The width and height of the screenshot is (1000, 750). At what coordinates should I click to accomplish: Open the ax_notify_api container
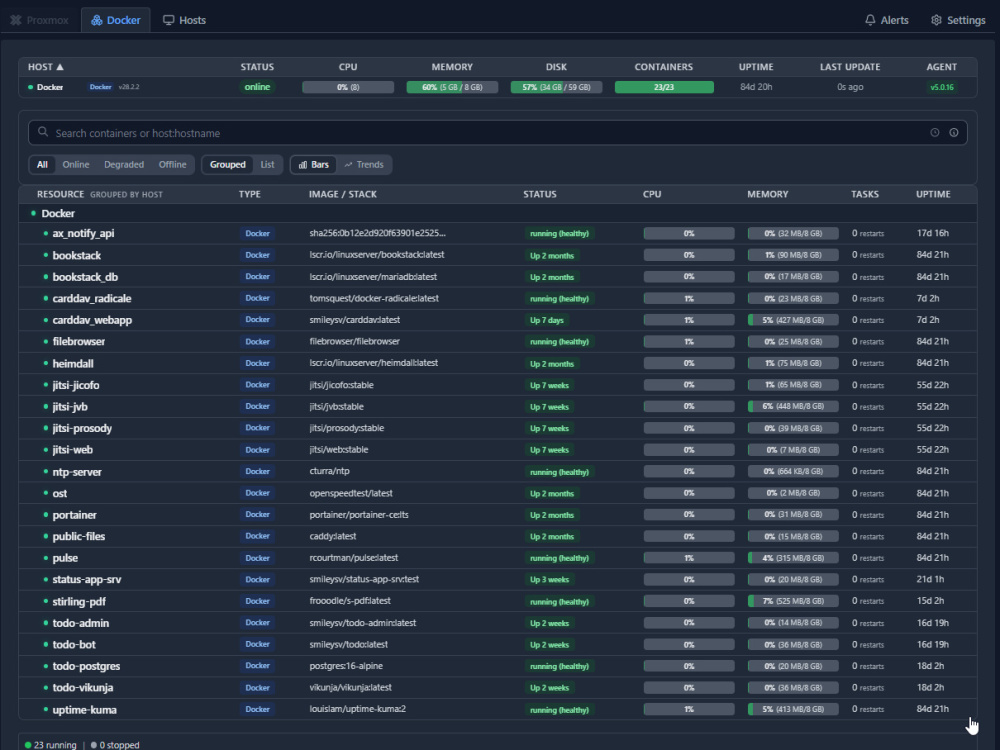(83, 233)
